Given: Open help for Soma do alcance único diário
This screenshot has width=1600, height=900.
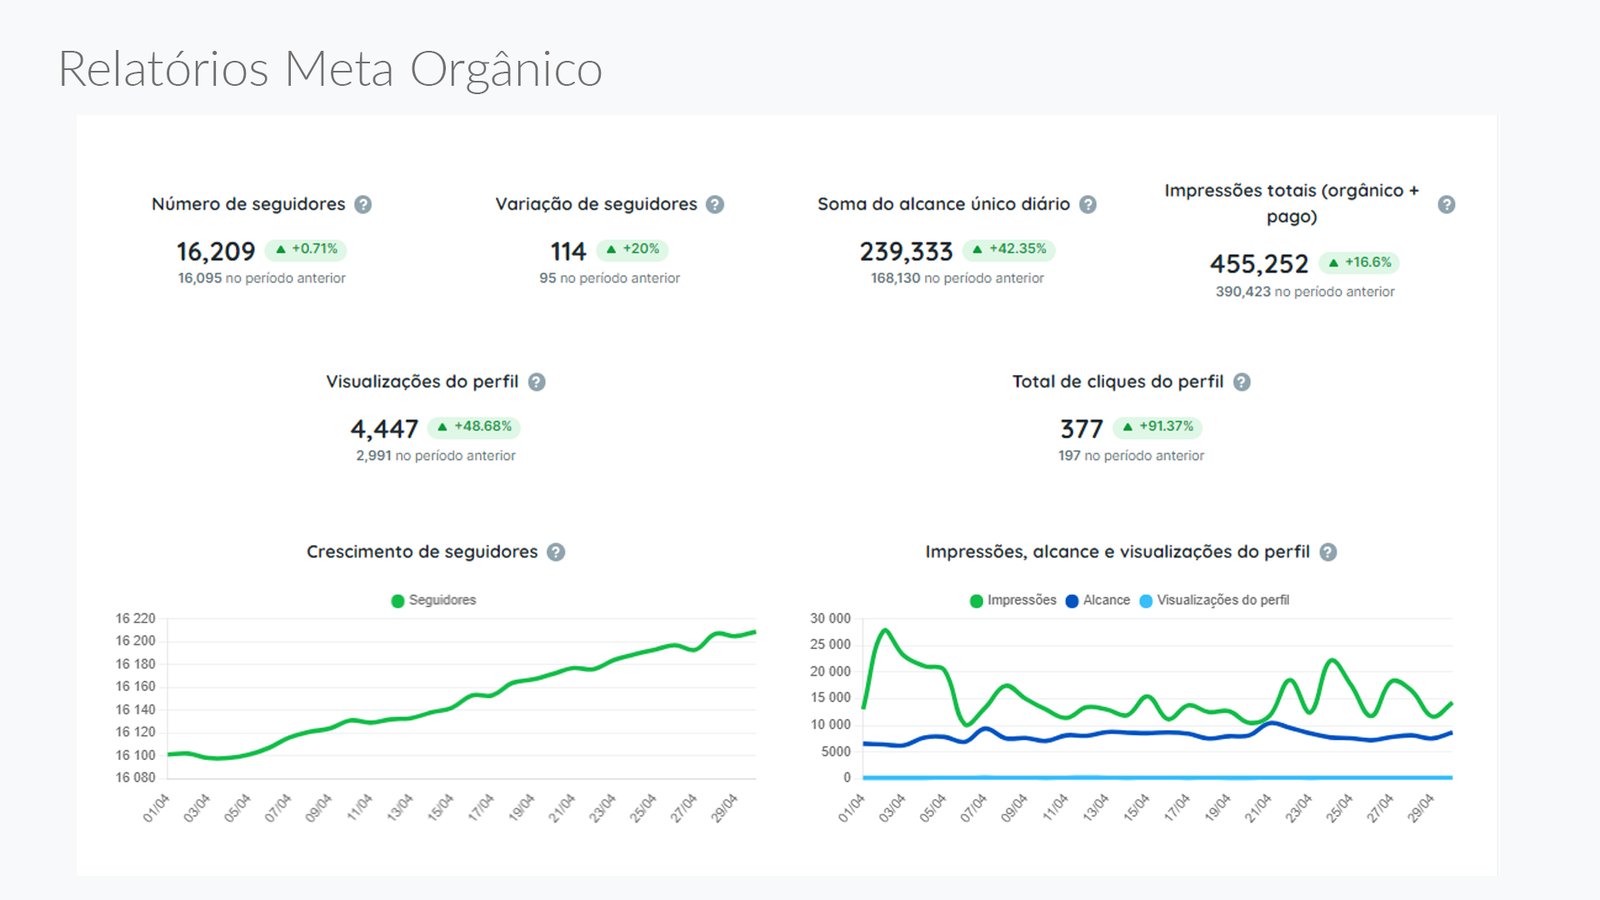Looking at the screenshot, I should (1088, 204).
